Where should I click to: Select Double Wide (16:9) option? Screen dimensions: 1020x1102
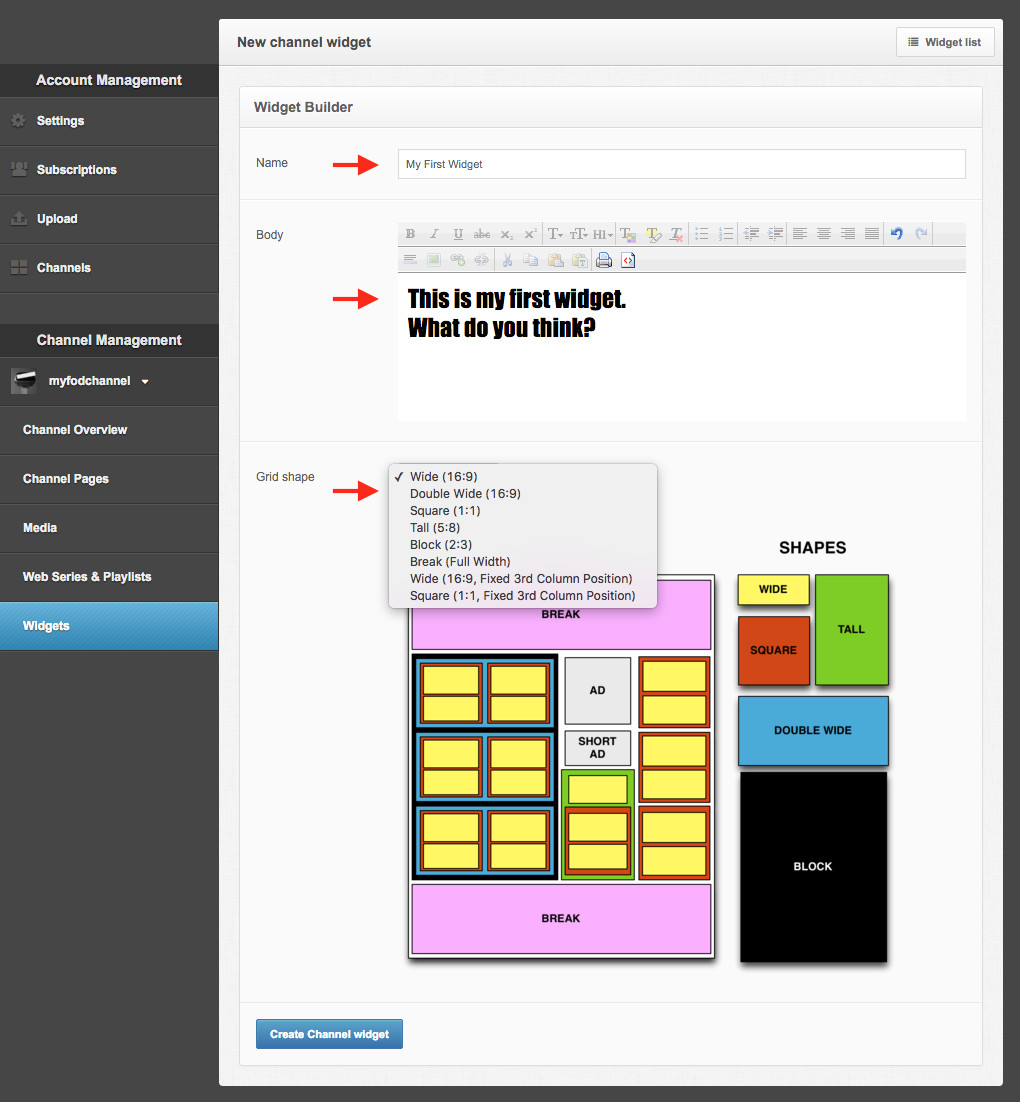tap(523, 493)
